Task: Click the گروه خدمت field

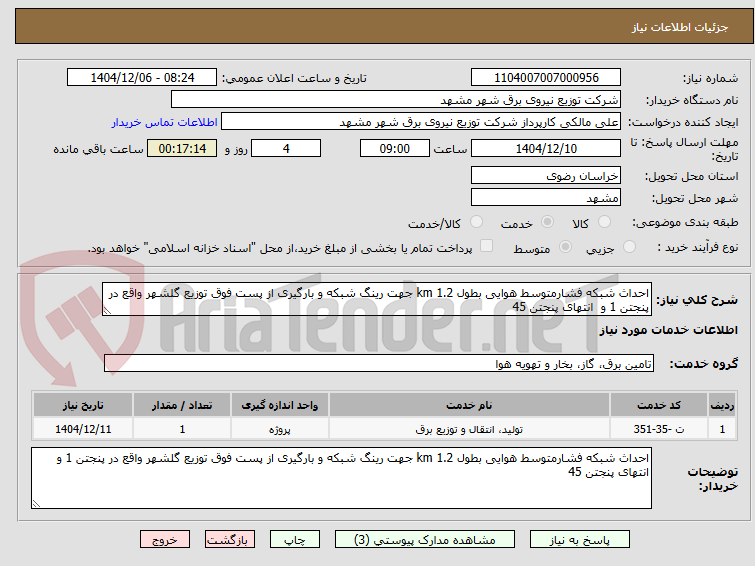Action: (379, 364)
